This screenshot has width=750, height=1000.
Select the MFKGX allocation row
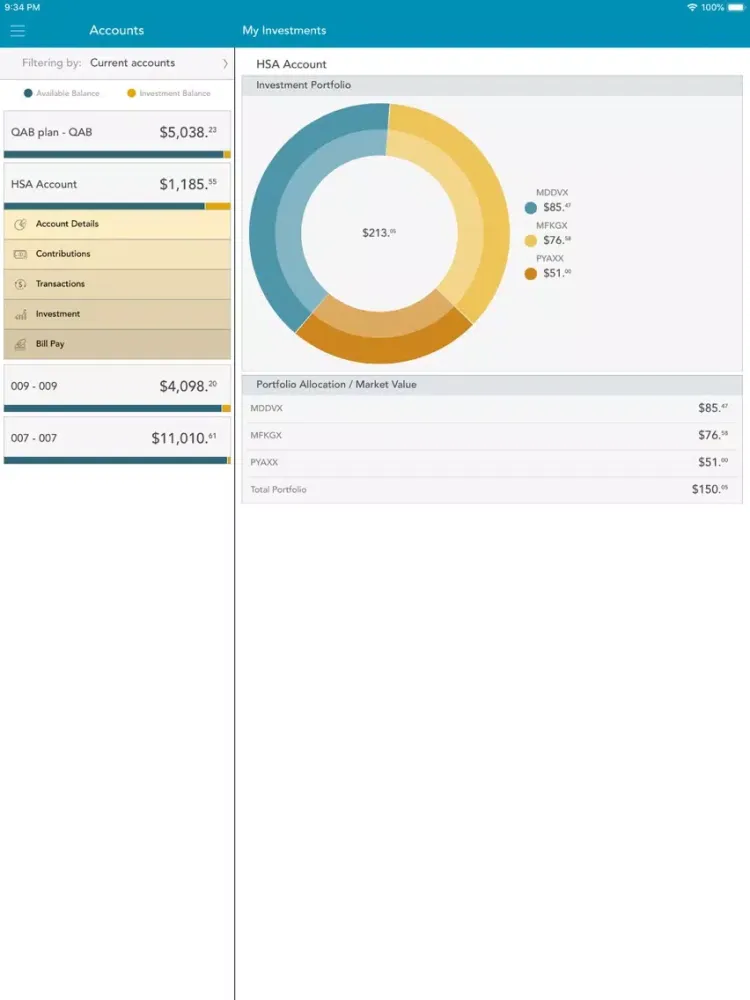pyautogui.click(x=492, y=436)
